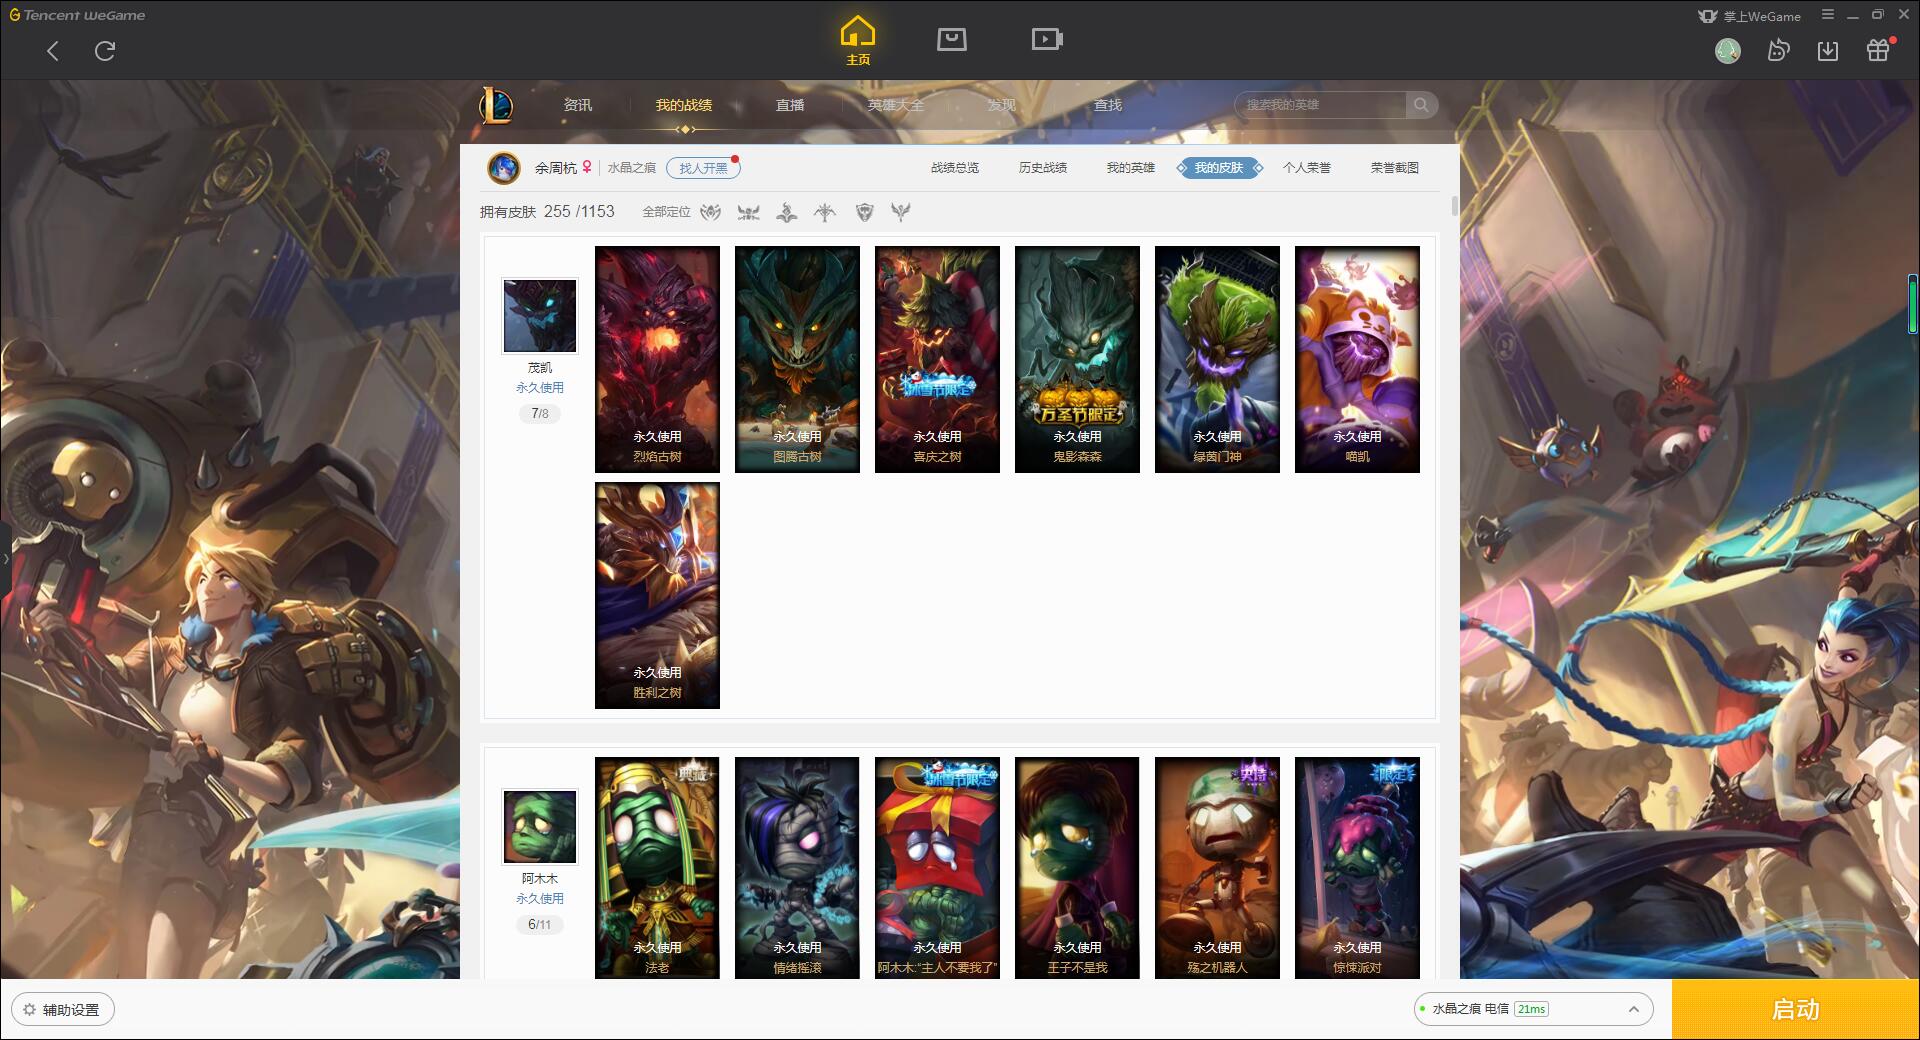Click 余周杭 profile avatar

coord(504,168)
